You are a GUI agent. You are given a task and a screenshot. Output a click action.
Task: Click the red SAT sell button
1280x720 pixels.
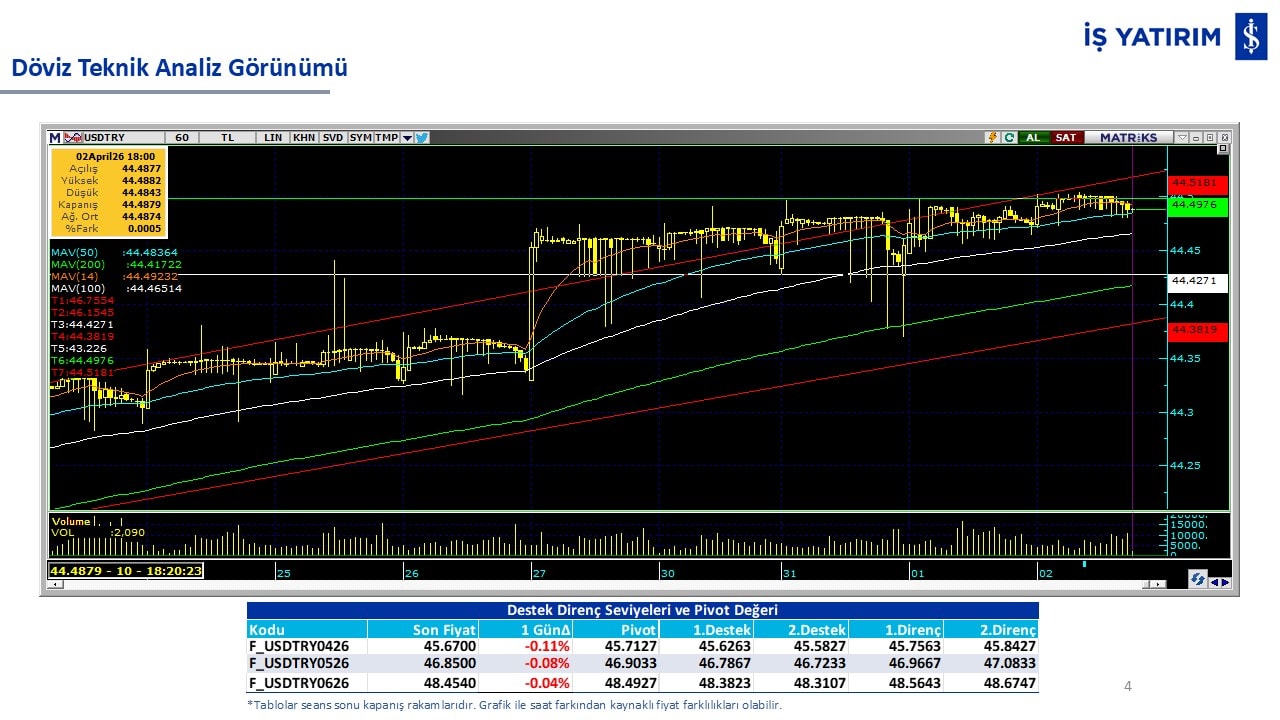pos(1066,137)
